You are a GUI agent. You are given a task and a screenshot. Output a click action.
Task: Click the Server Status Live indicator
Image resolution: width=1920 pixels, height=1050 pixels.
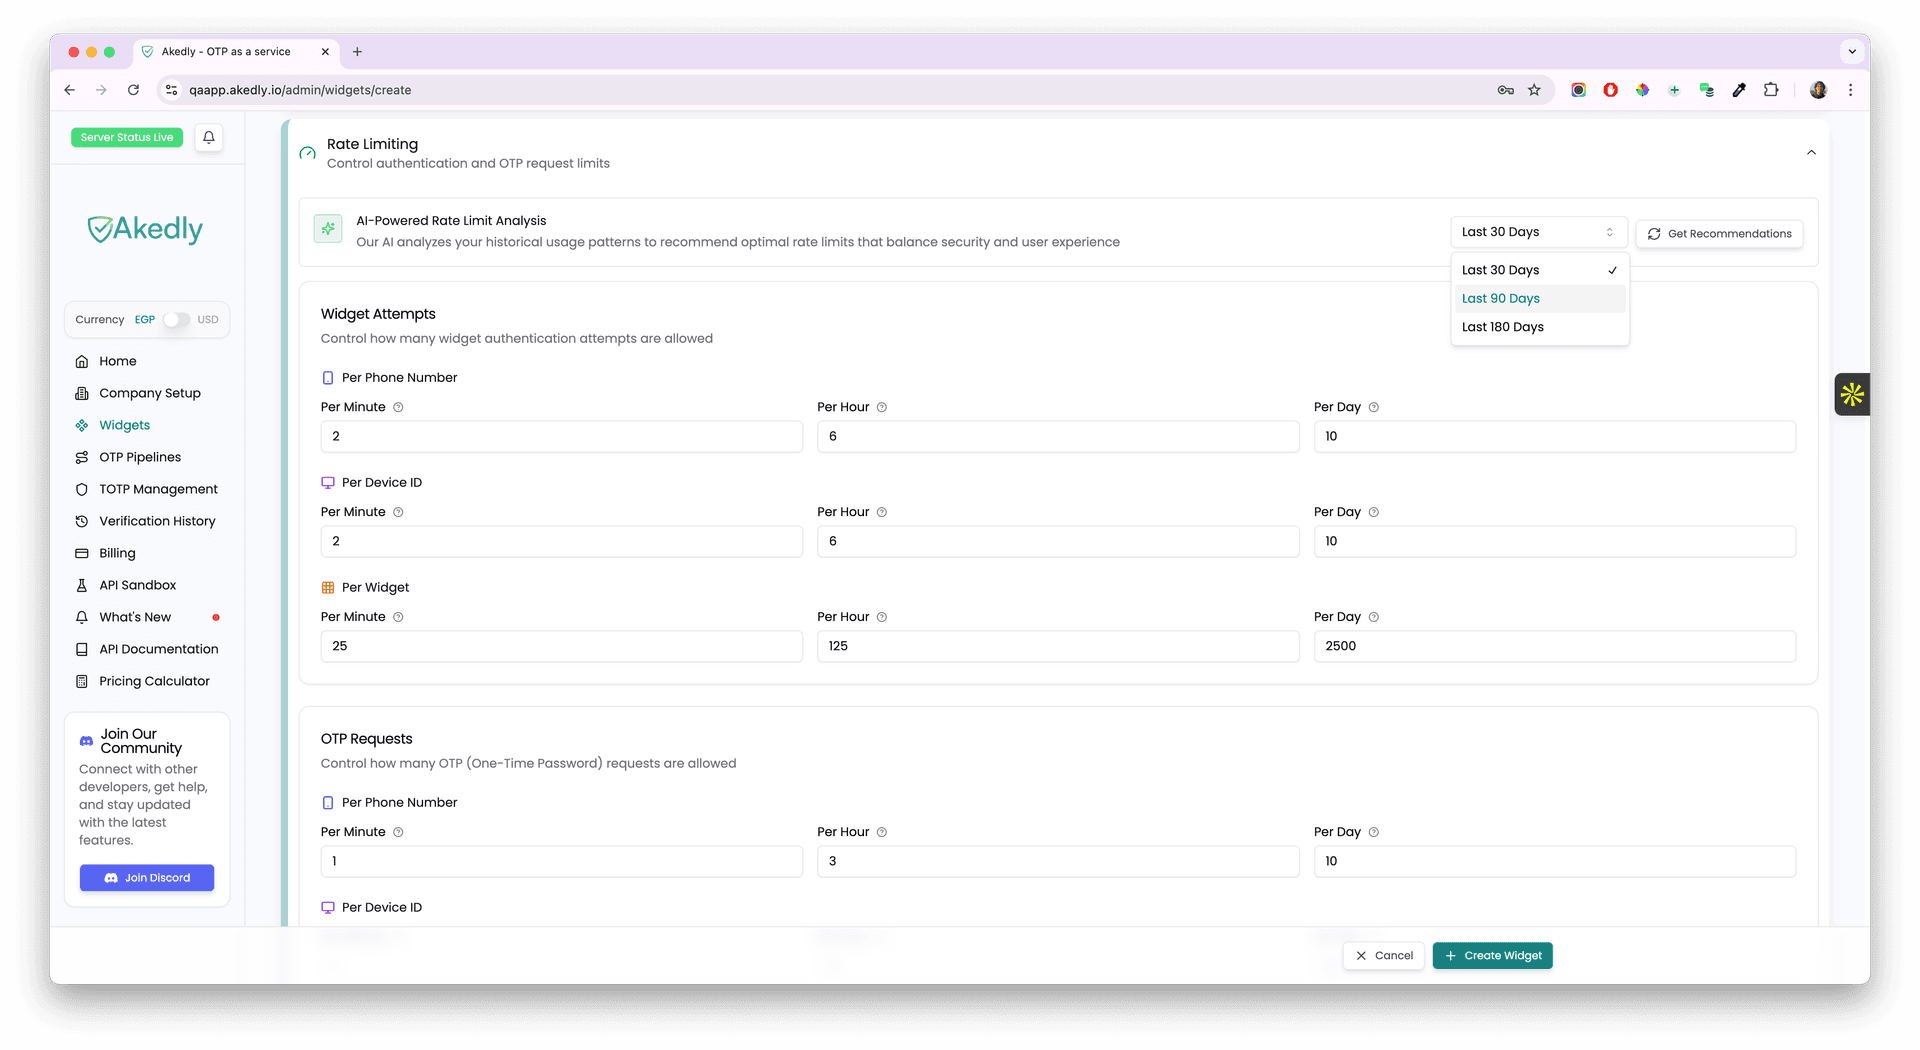tap(127, 137)
